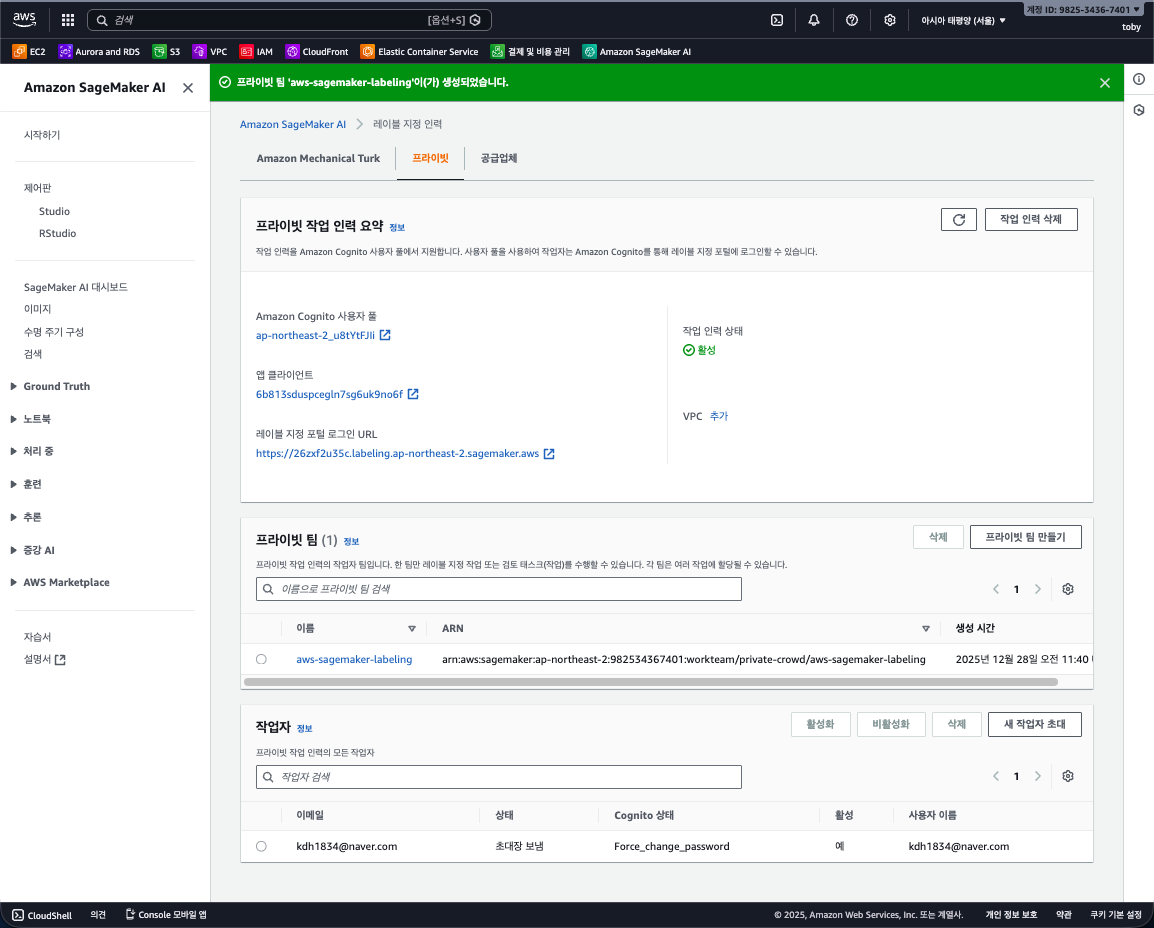Click 프라이빗 팀 만들기 button
The image size is (1154, 928).
point(1025,537)
